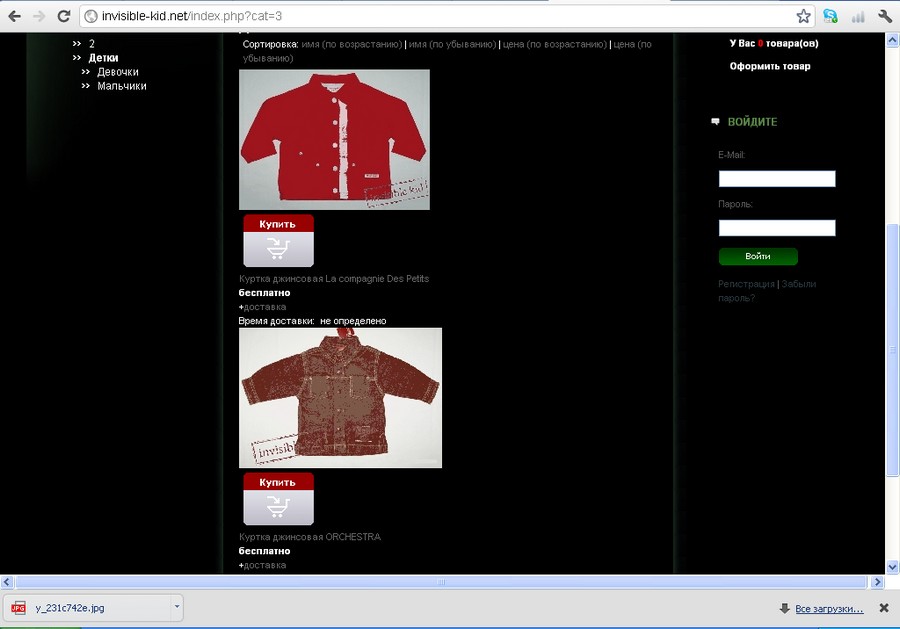The width and height of the screenshot is (900, 629).
Task: Focus the Пароль password field
Action: coord(777,228)
